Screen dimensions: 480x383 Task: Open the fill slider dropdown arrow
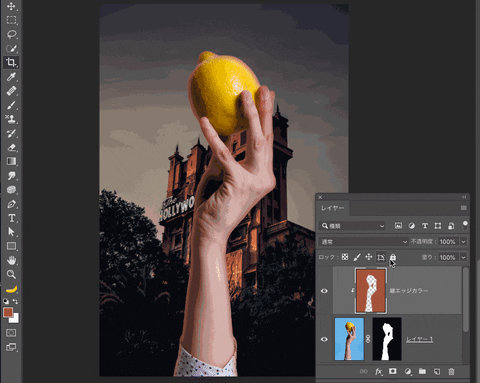(x=463, y=257)
